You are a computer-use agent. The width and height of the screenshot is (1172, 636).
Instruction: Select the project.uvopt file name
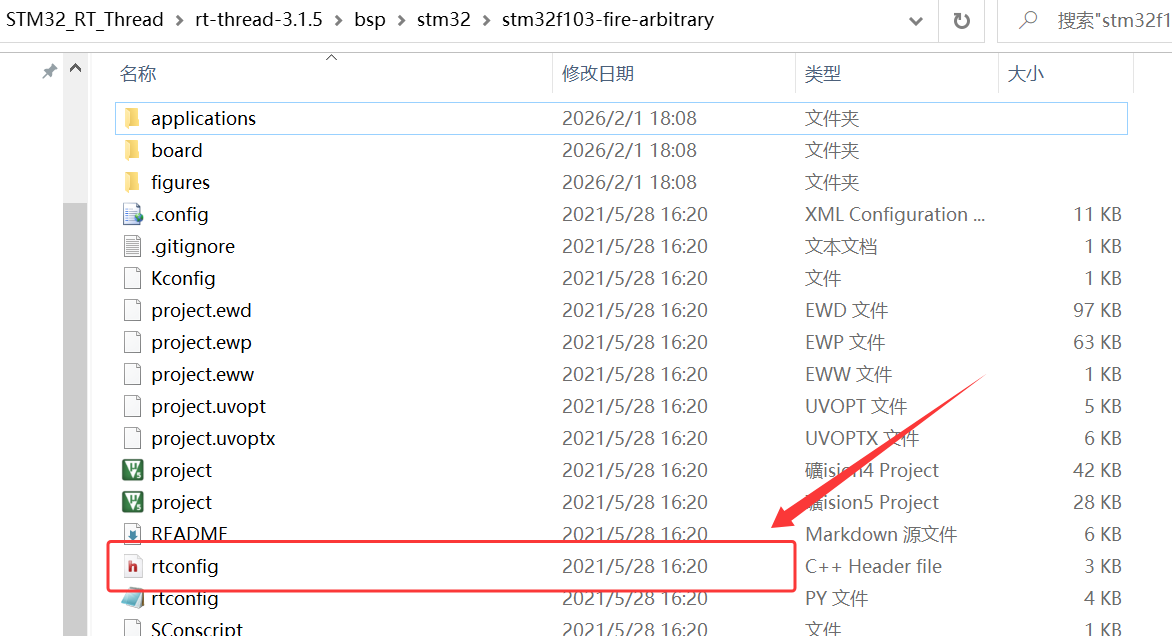point(209,407)
